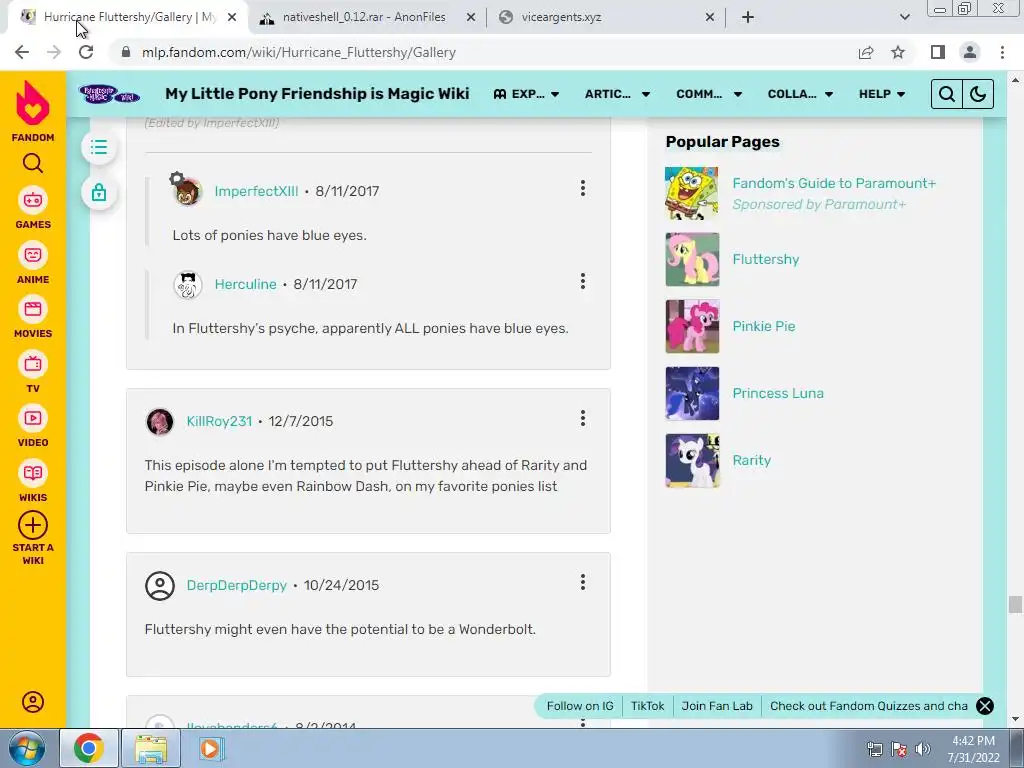
Task: Open the Chrome side panel icon
Action: (938, 52)
